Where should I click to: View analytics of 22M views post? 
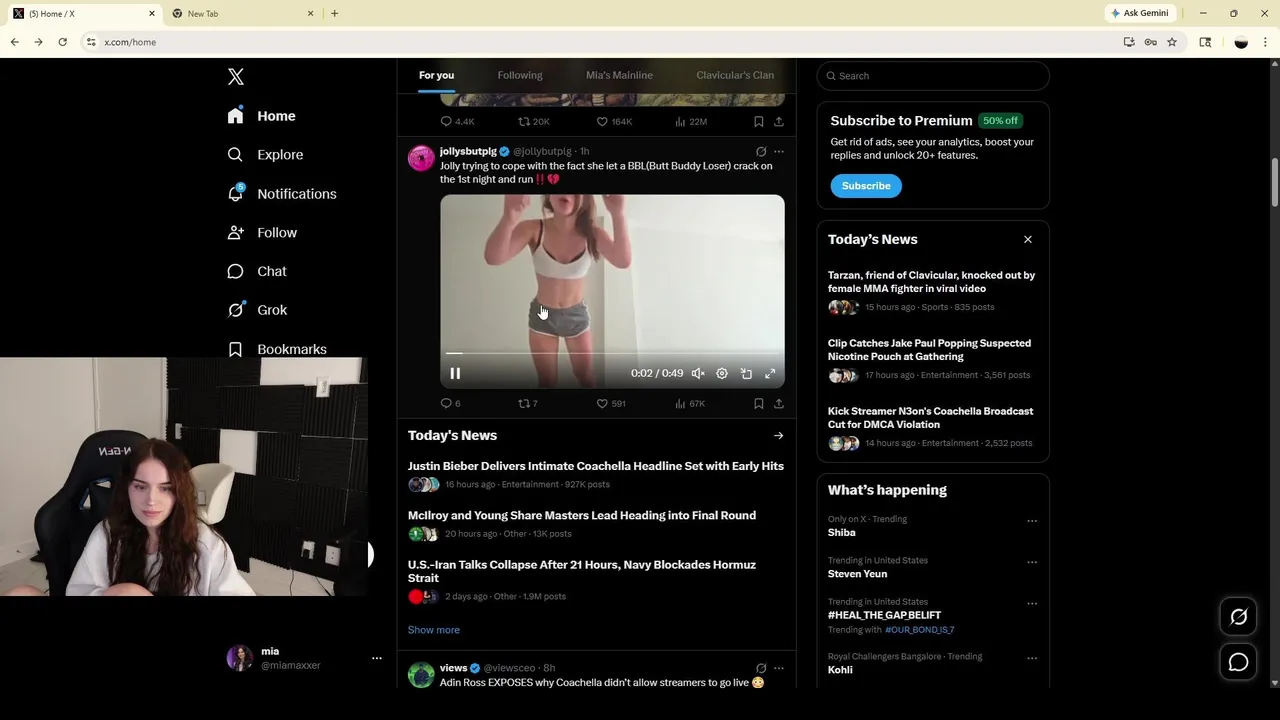691,122
